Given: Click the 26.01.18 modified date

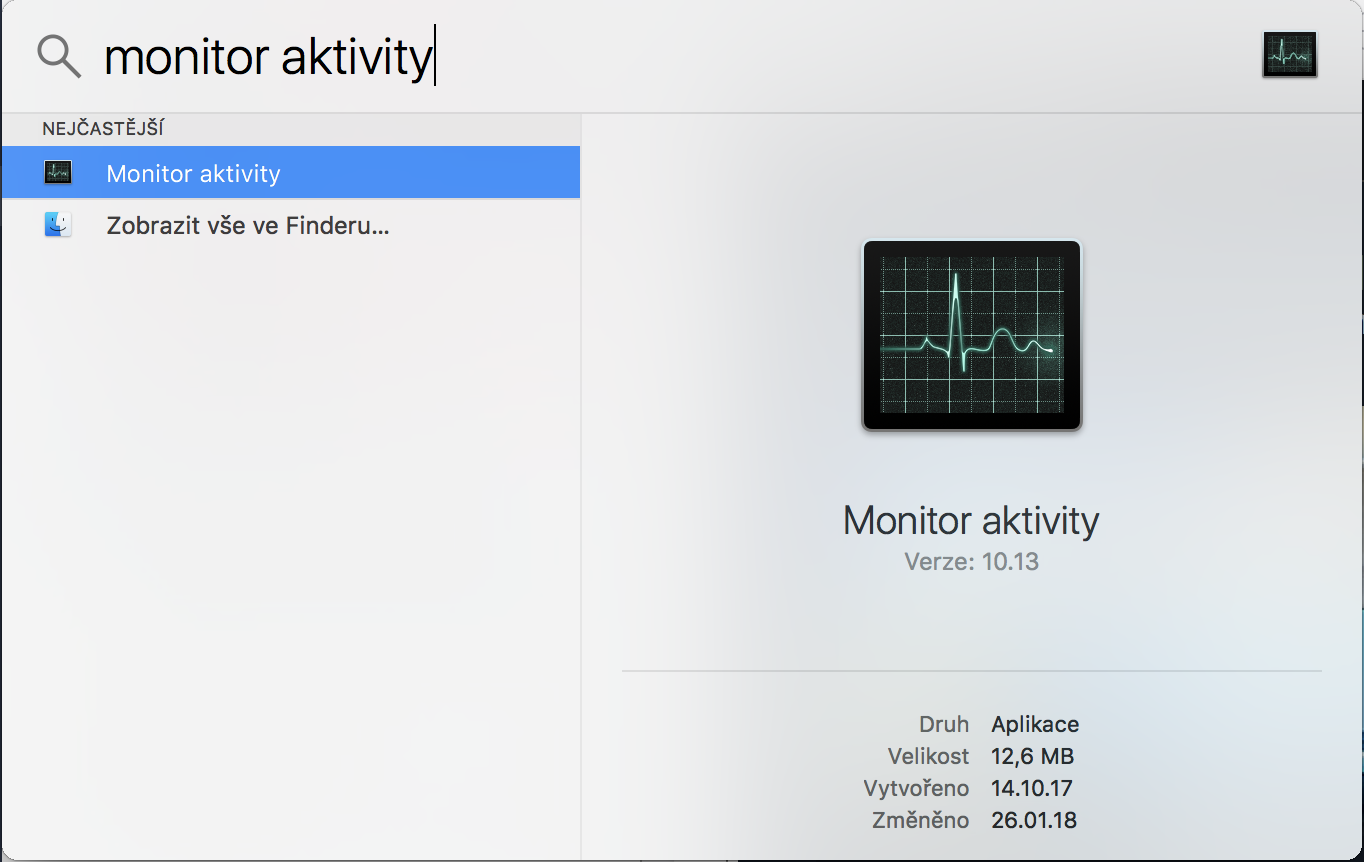Looking at the screenshot, I should click(1033, 820).
